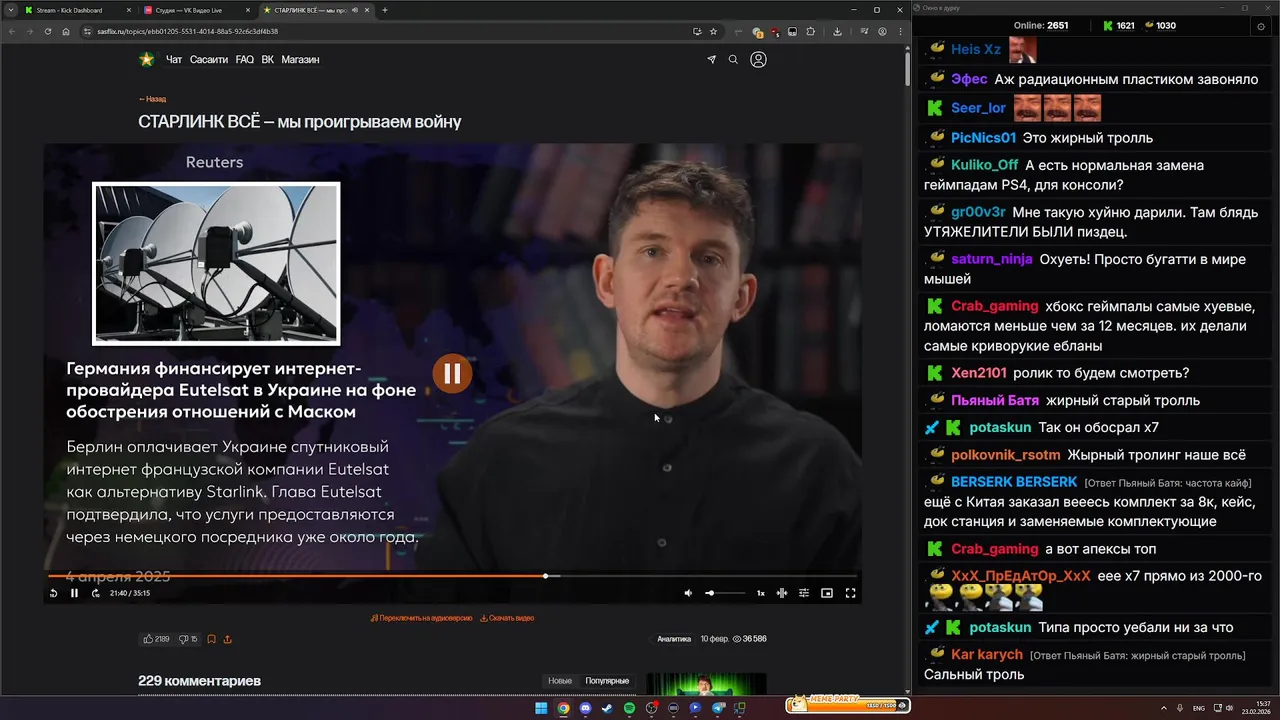
Task: Open the Аналитика tag
Action: tap(674, 639)
